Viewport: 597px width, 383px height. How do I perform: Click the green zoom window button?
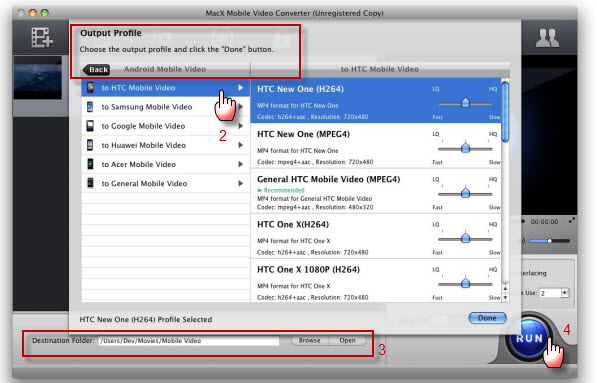[45, 13]
